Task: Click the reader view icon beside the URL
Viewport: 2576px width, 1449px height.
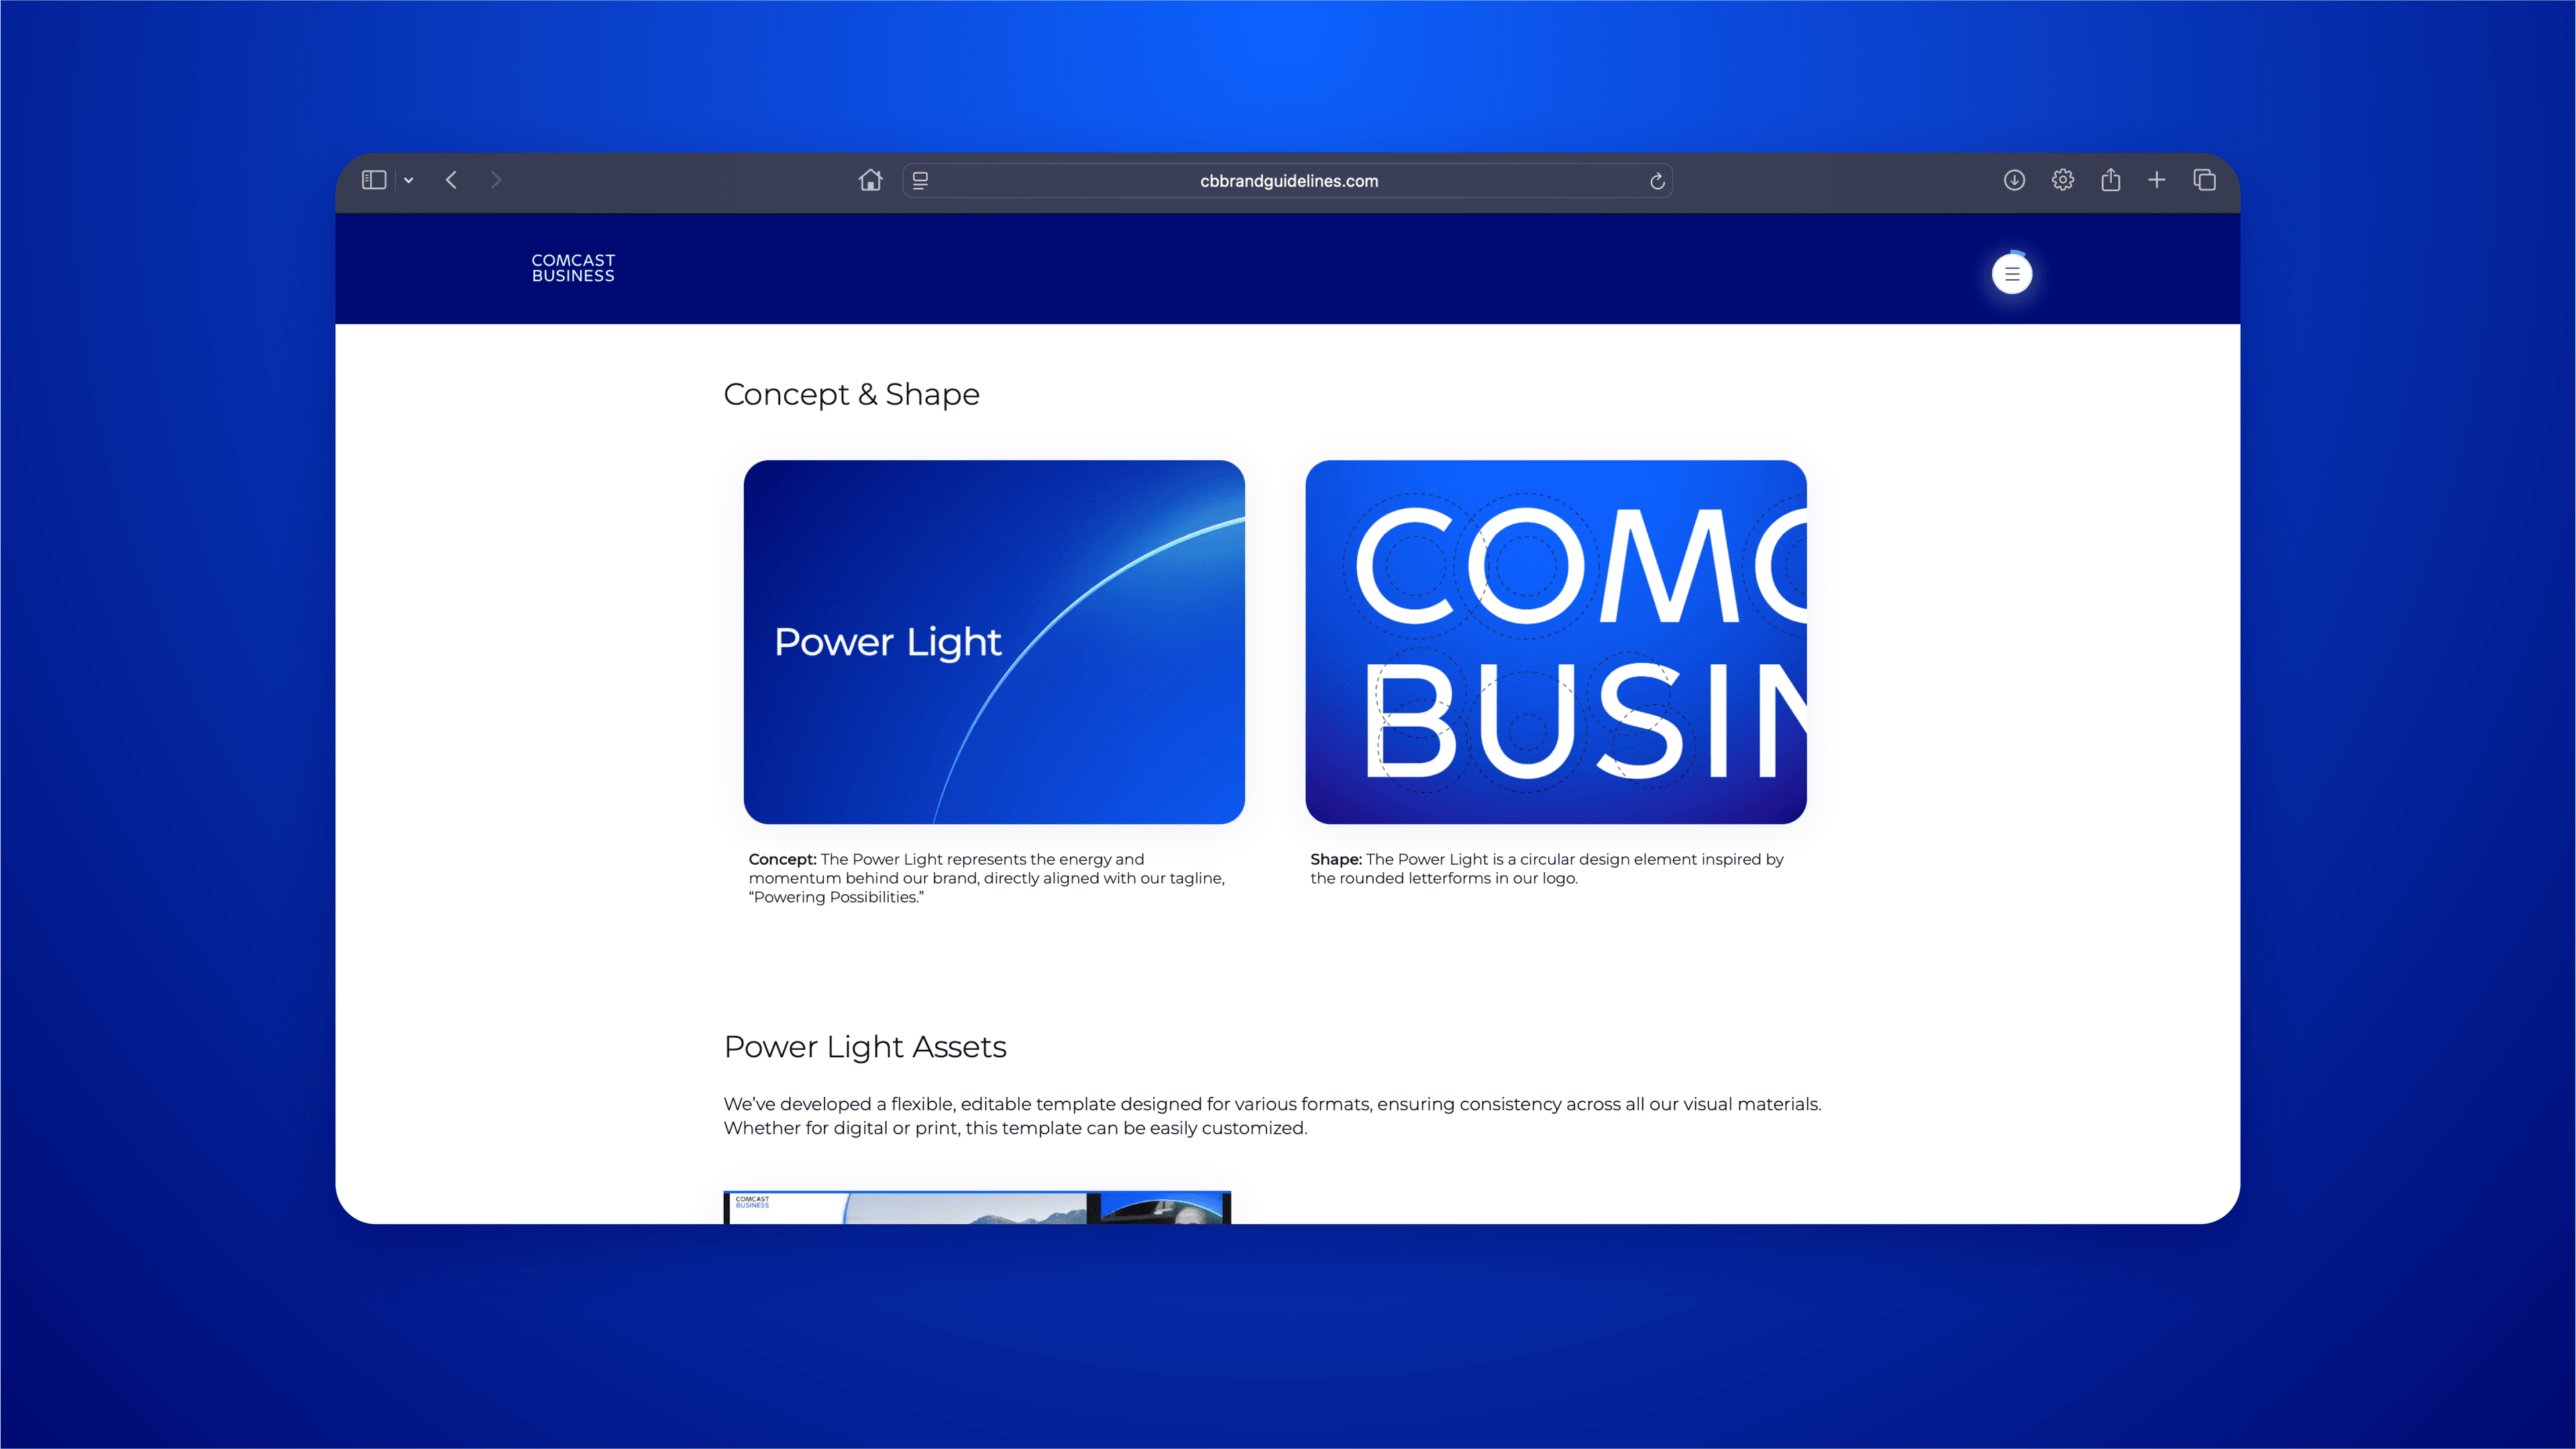Action: [920, 180]
